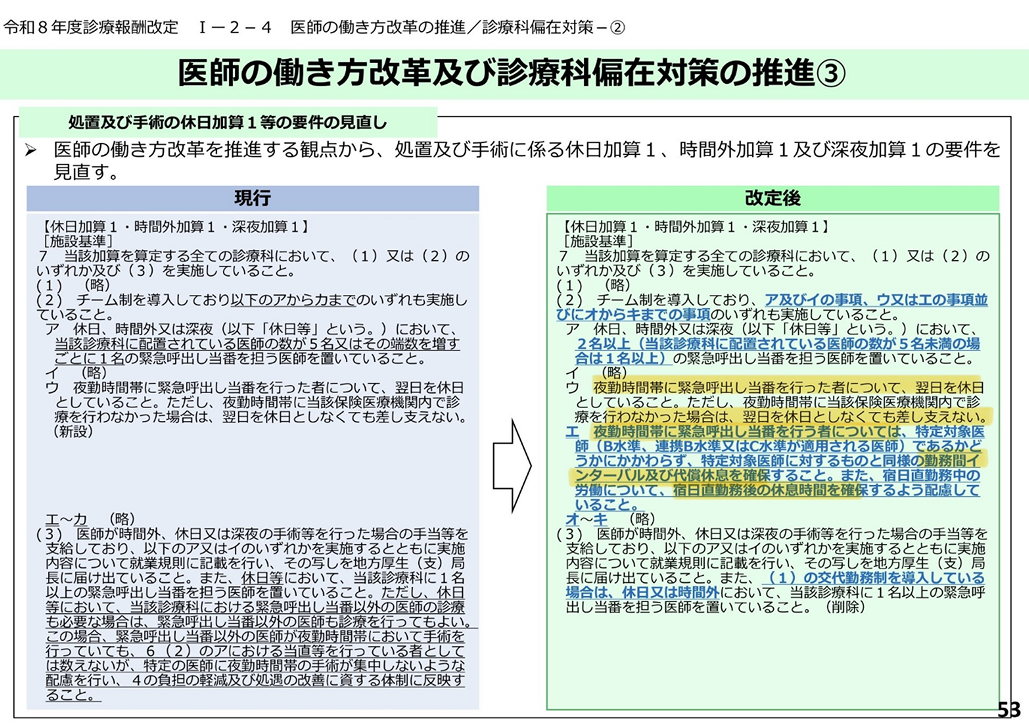Click the オ～キ （略） line in 改定後
The width and height of the screenshot is (1029, 726).
click(x=610, y=519)
